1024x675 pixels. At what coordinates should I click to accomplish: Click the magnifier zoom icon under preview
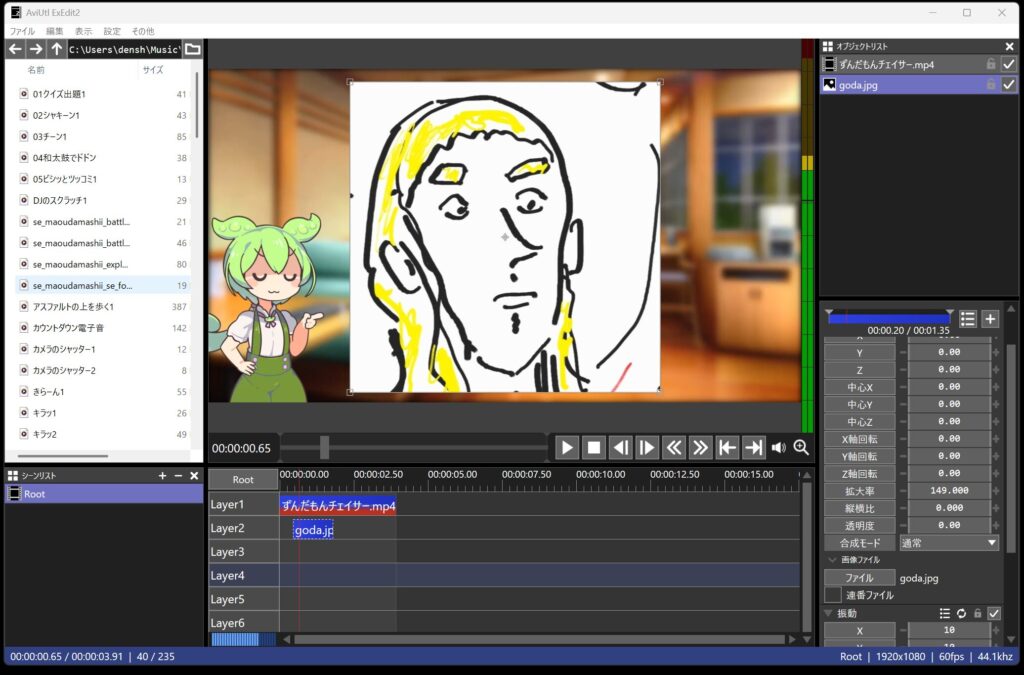coord(801,448)
